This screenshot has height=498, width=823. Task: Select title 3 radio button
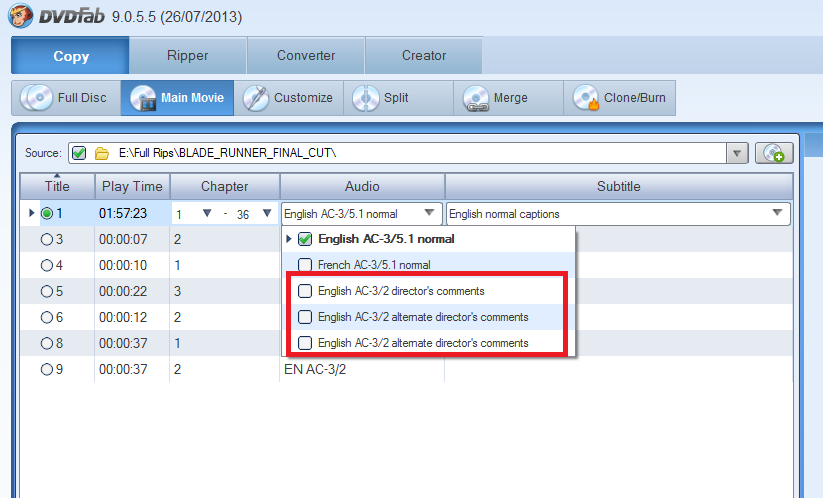pyautogui.click(x=47, y=239)
